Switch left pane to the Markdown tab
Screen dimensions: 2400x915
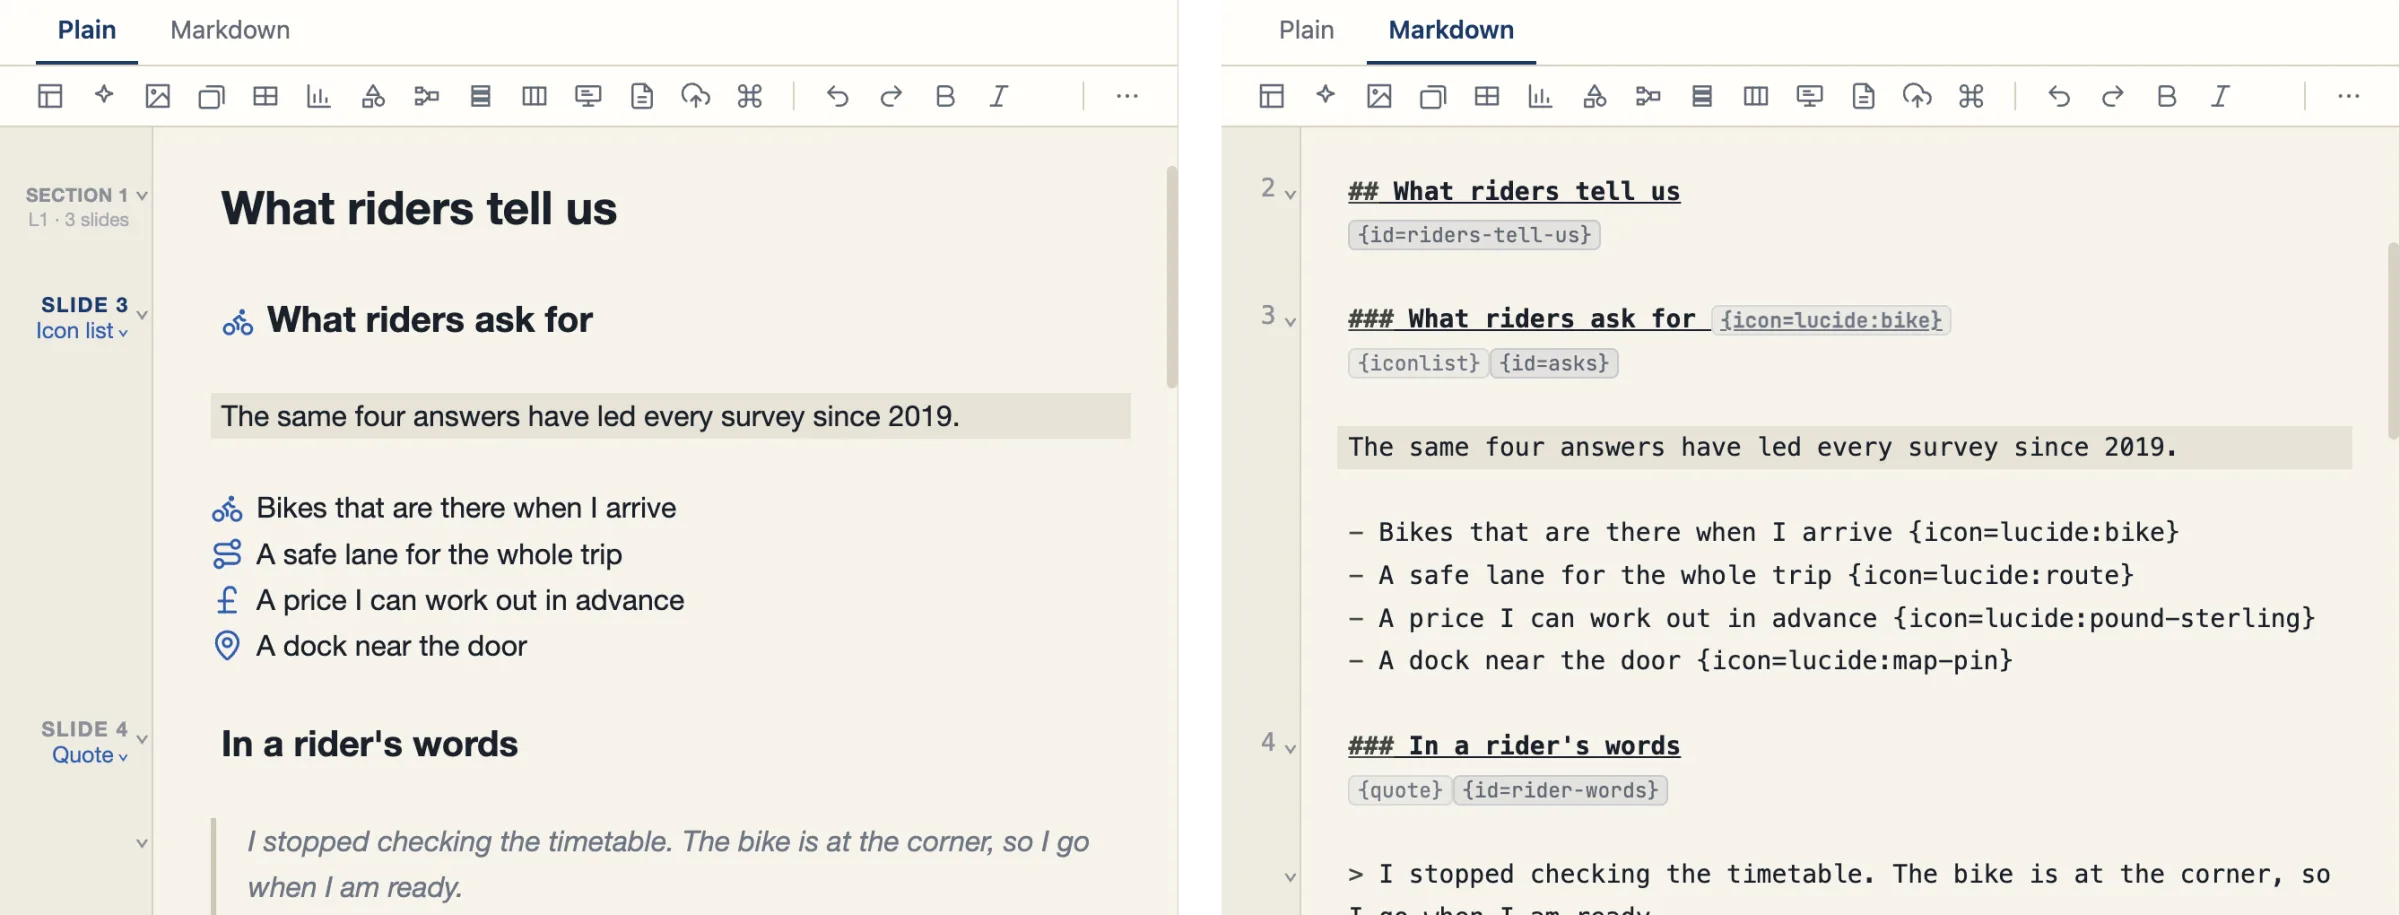(230, 30)
